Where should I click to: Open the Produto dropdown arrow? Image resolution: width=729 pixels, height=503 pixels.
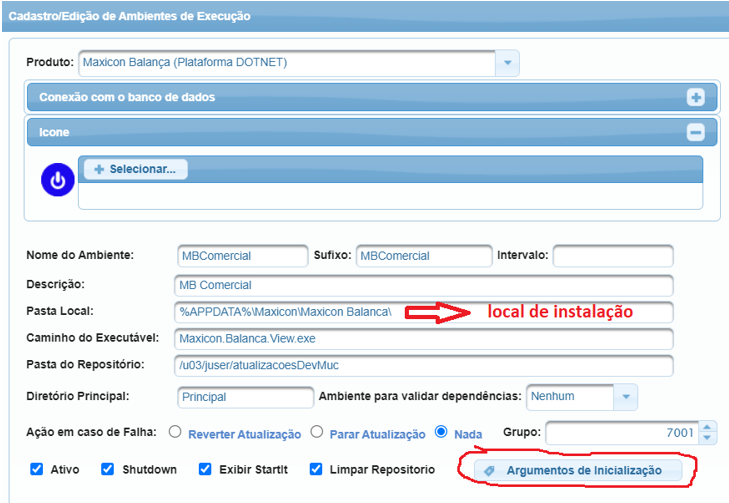(507, 63)
